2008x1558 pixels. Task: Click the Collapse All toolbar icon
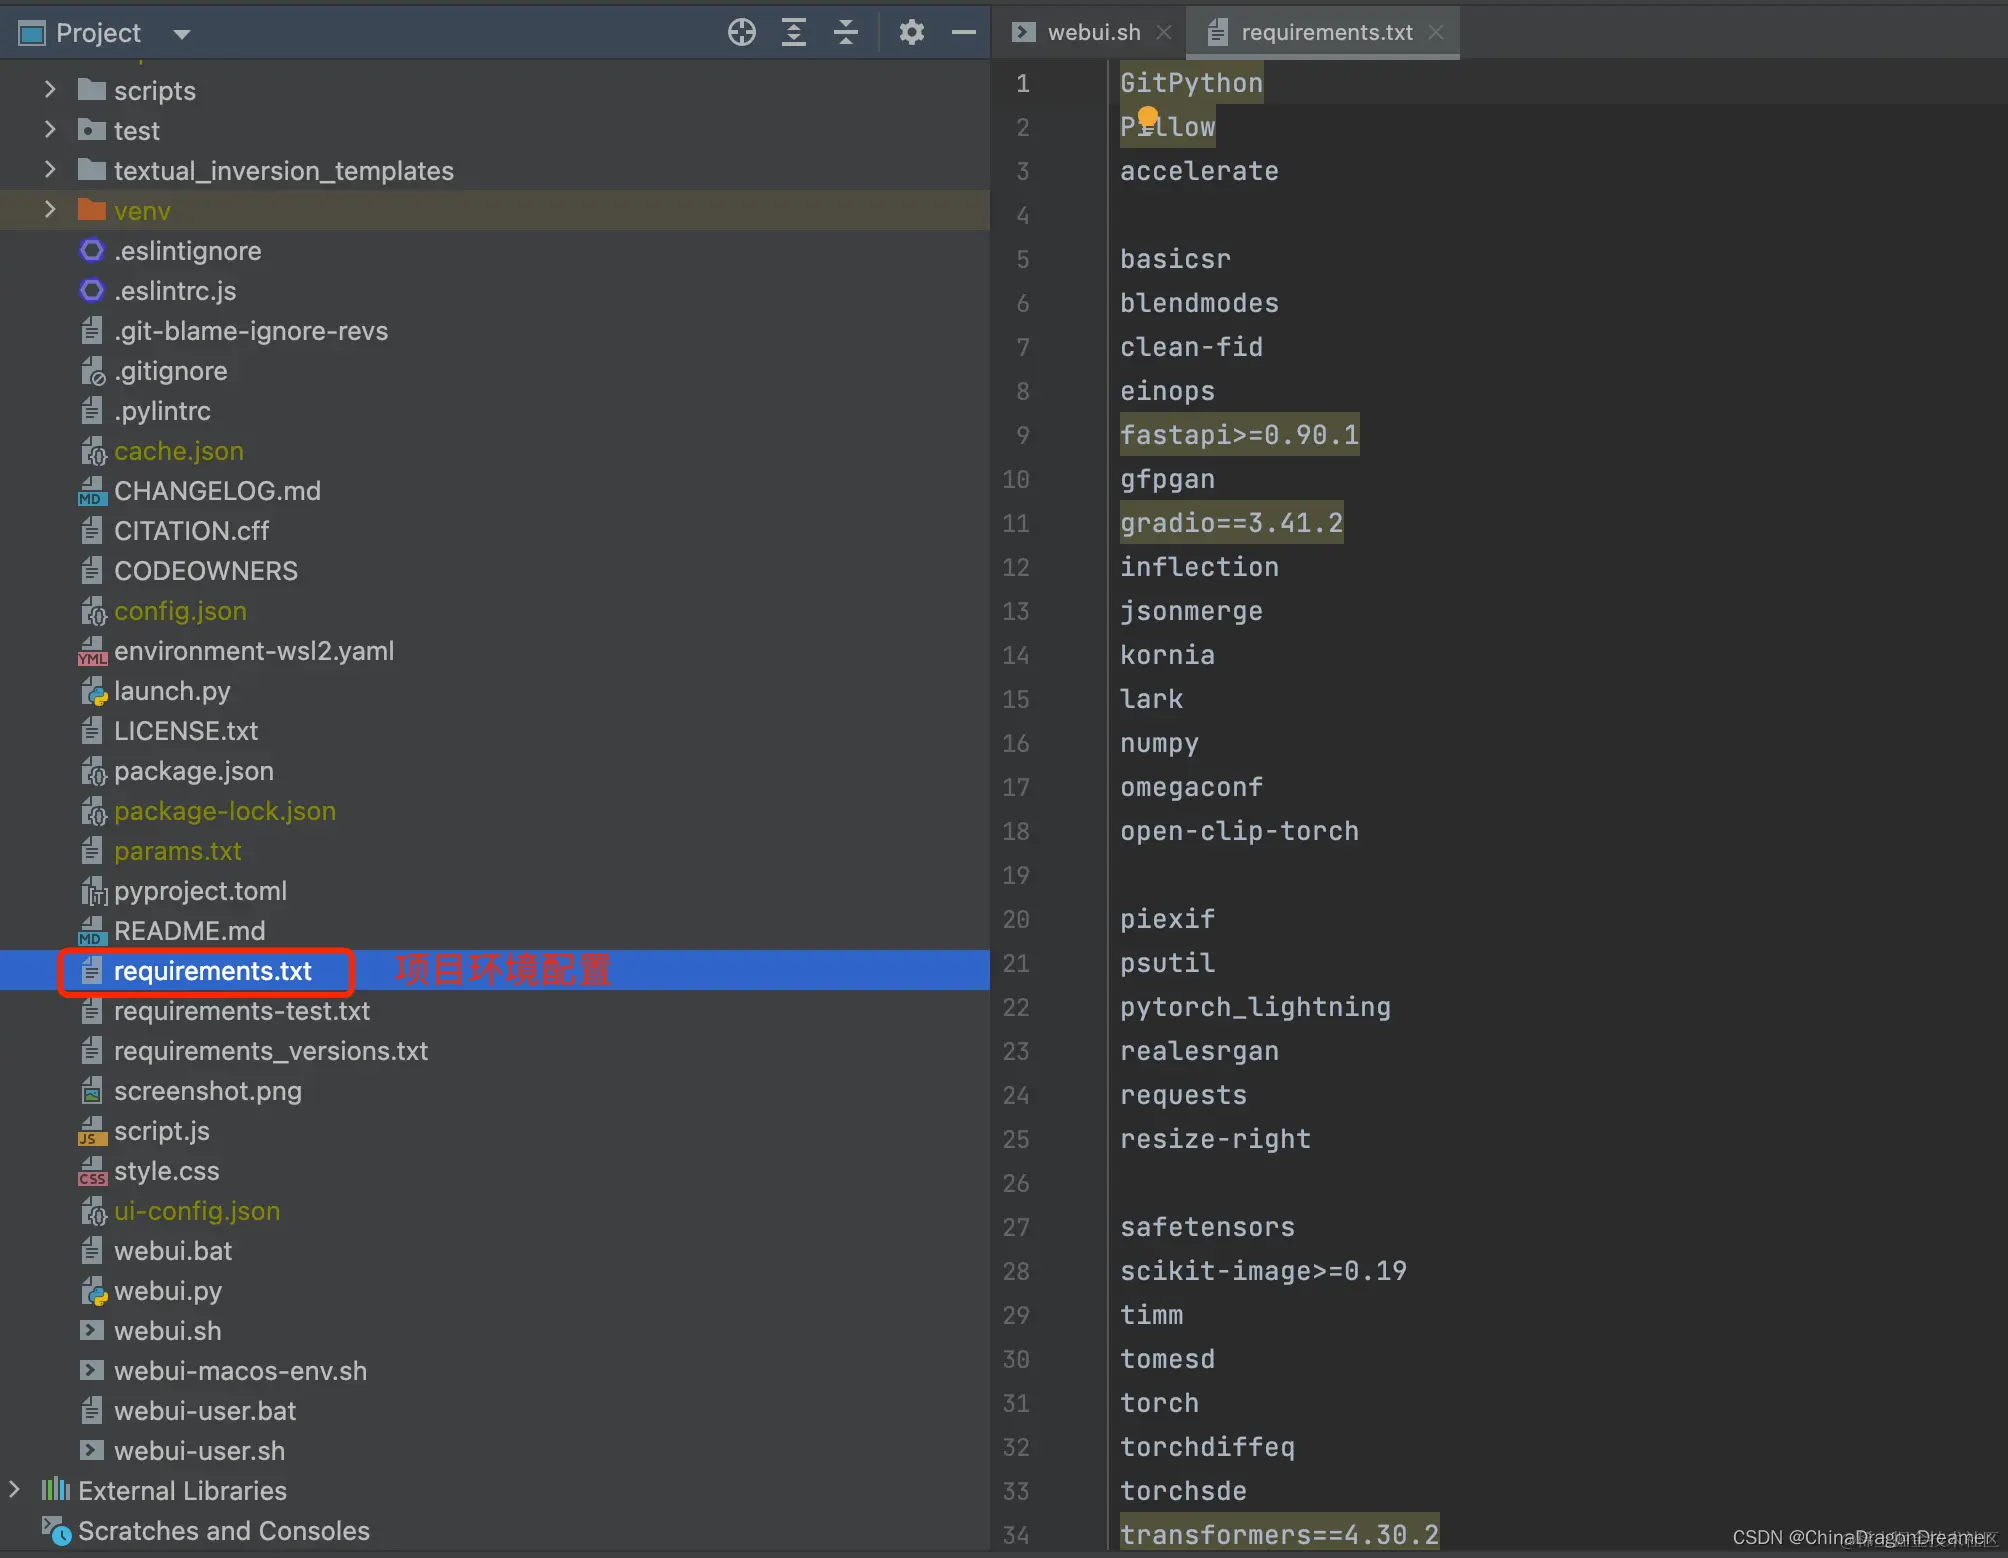(x=846, y=33)
